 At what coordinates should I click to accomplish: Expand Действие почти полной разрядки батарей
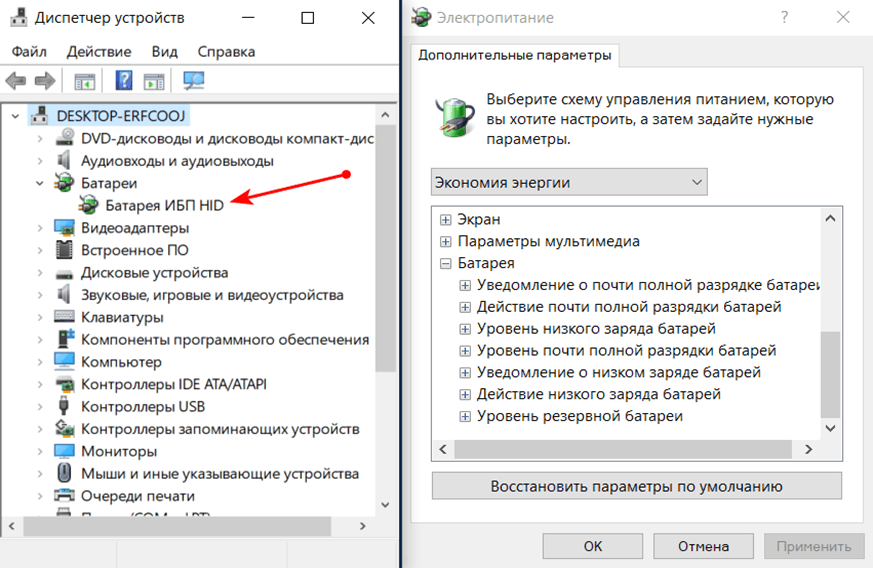[465, 307]
